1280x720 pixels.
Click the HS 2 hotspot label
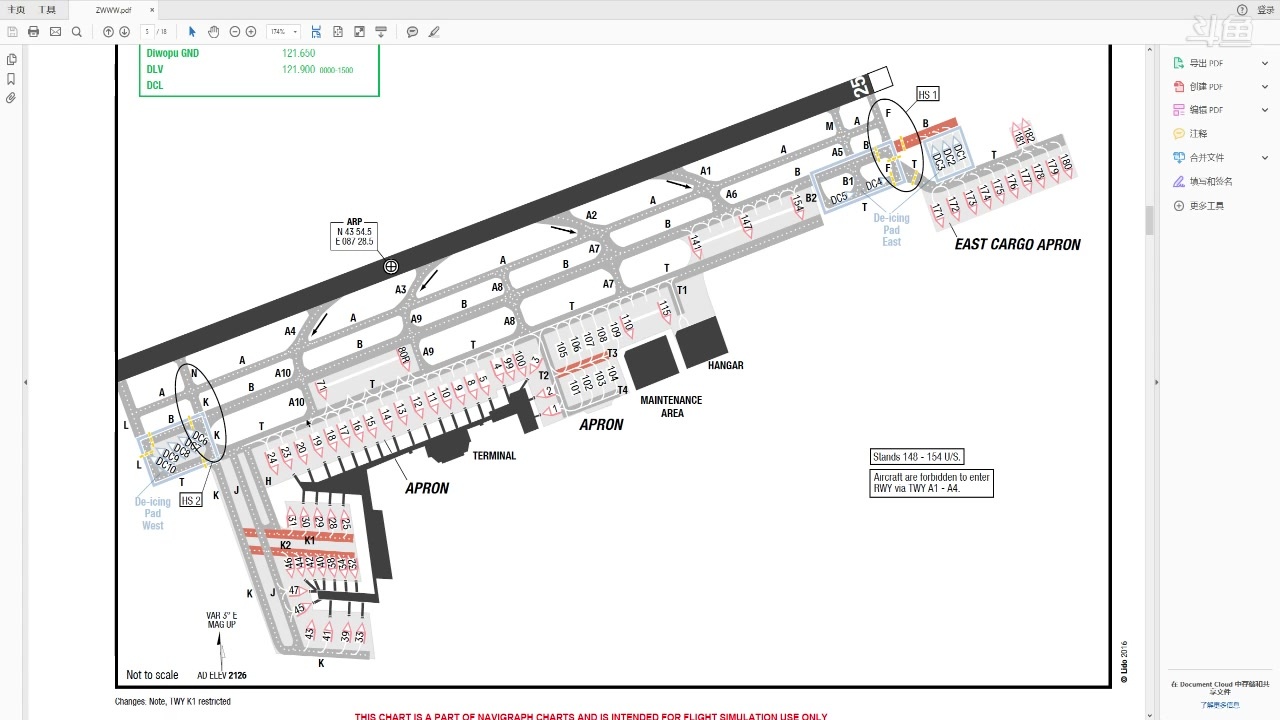click(x=191, y=500)
